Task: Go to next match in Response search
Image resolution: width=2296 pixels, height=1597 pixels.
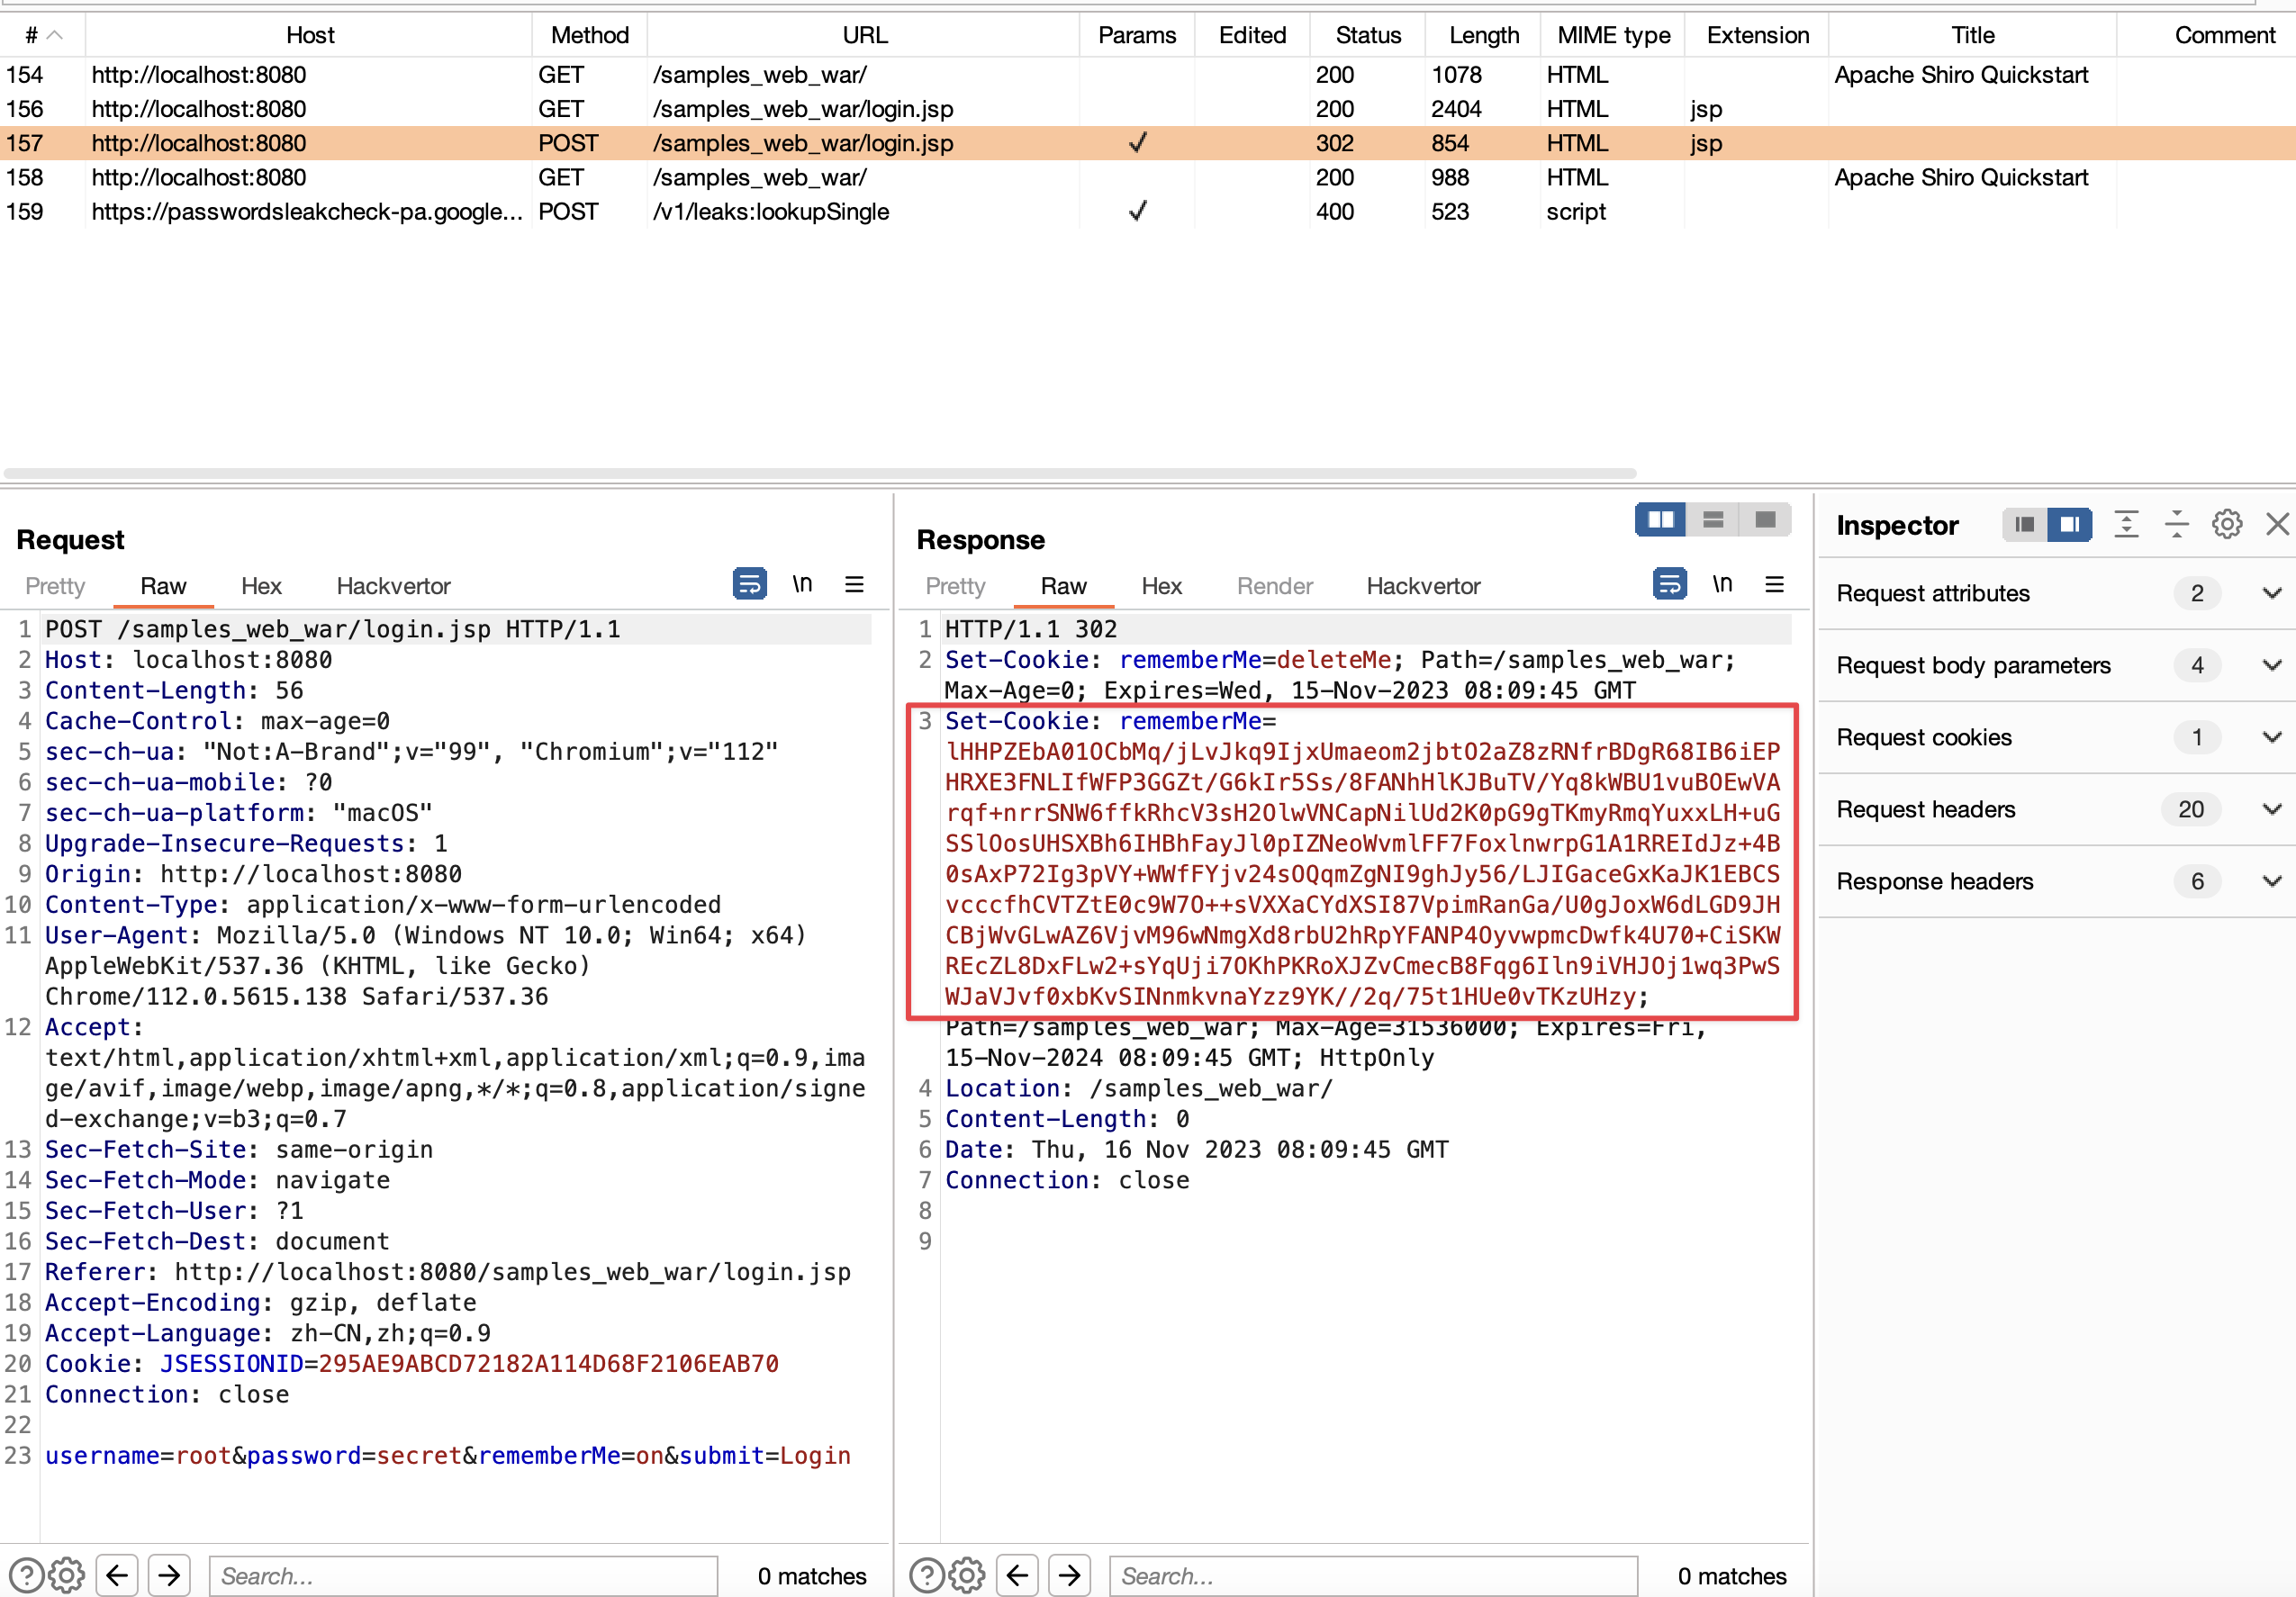Action: [x=1070, y=1576]
